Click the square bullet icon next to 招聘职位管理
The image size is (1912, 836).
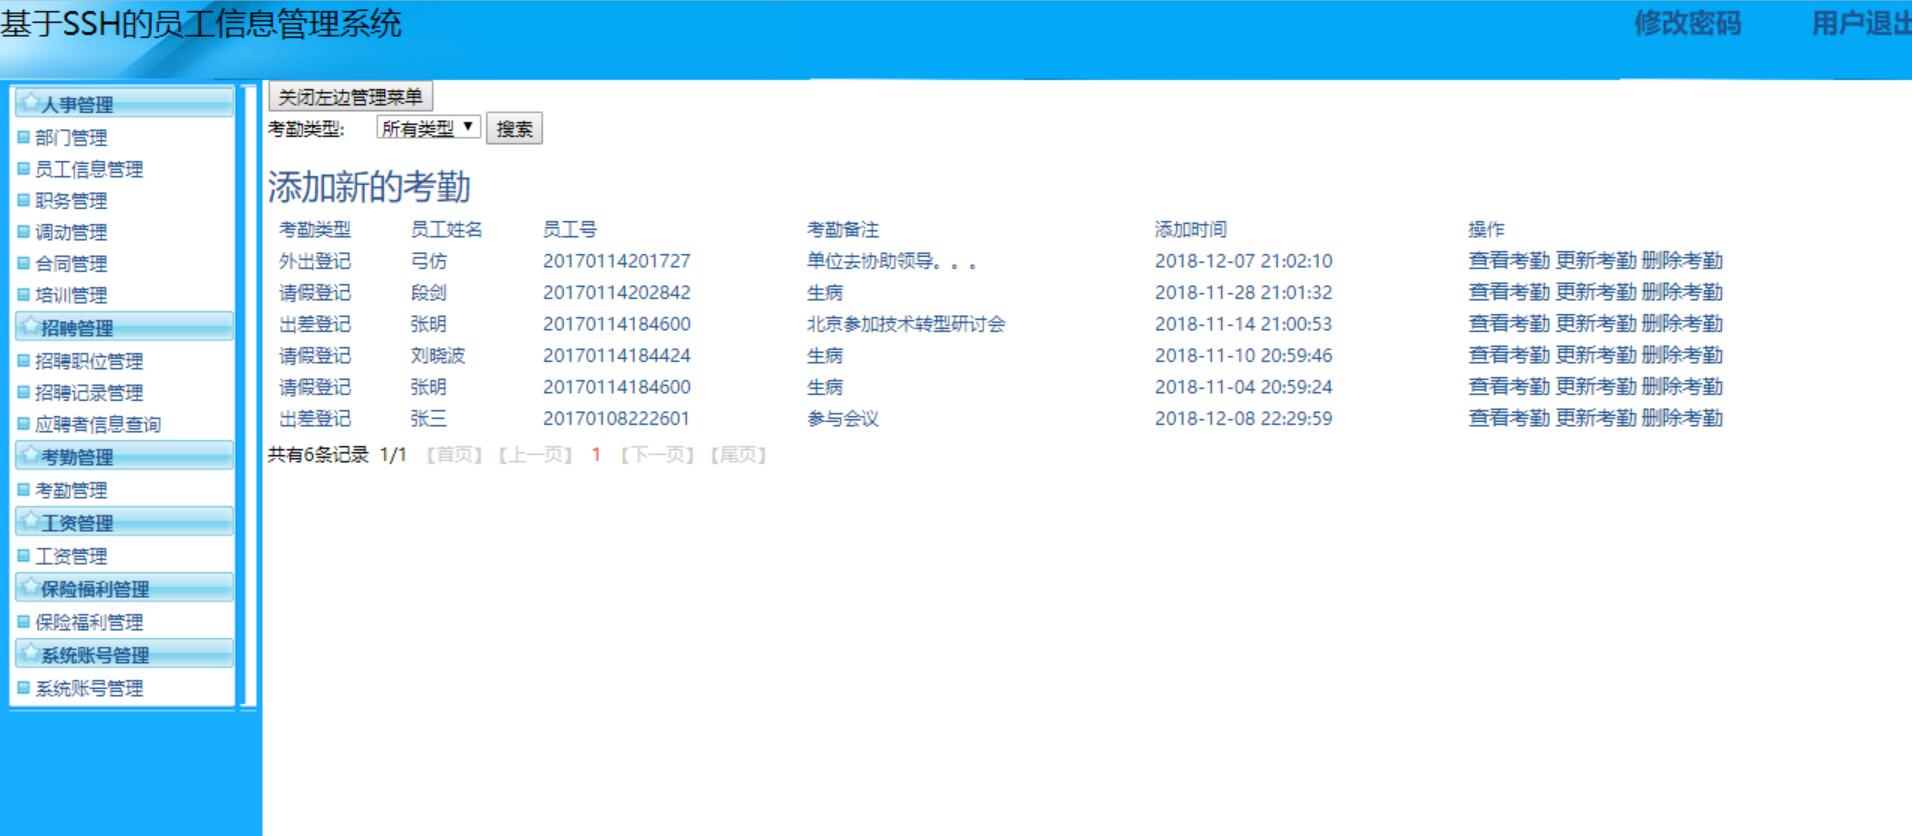point(24,361)
